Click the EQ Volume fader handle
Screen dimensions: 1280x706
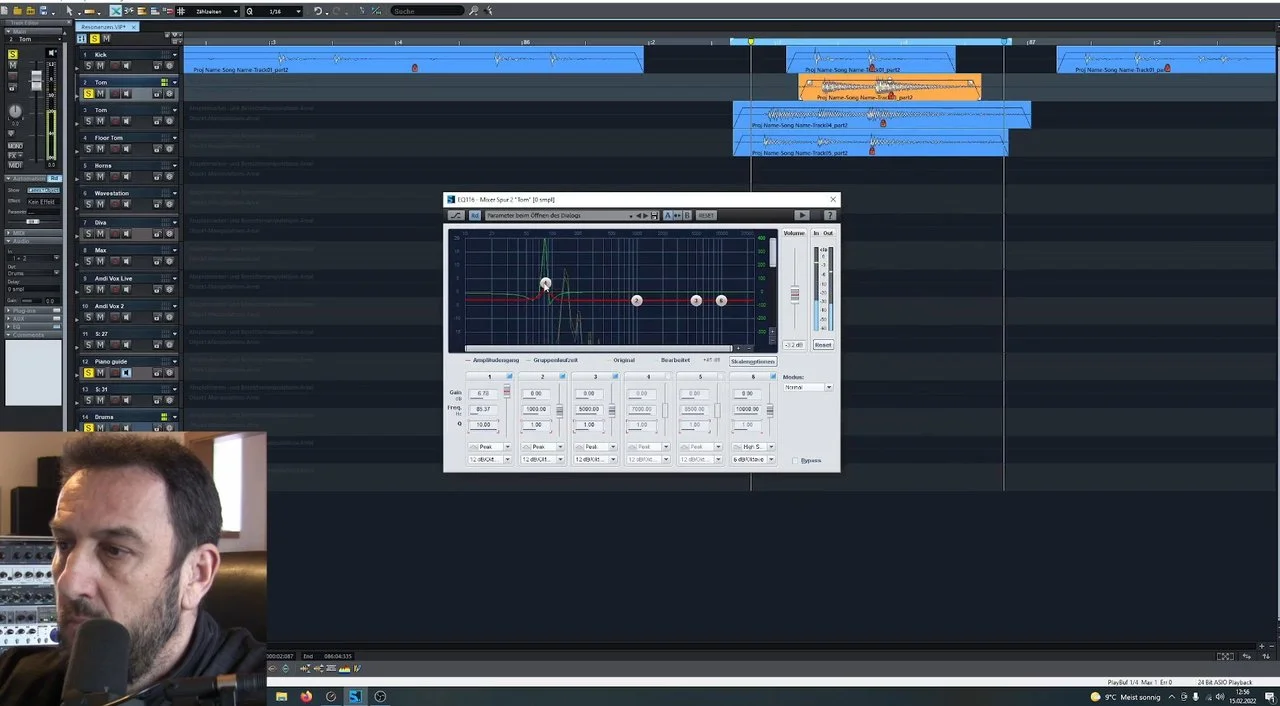point(795,294)
